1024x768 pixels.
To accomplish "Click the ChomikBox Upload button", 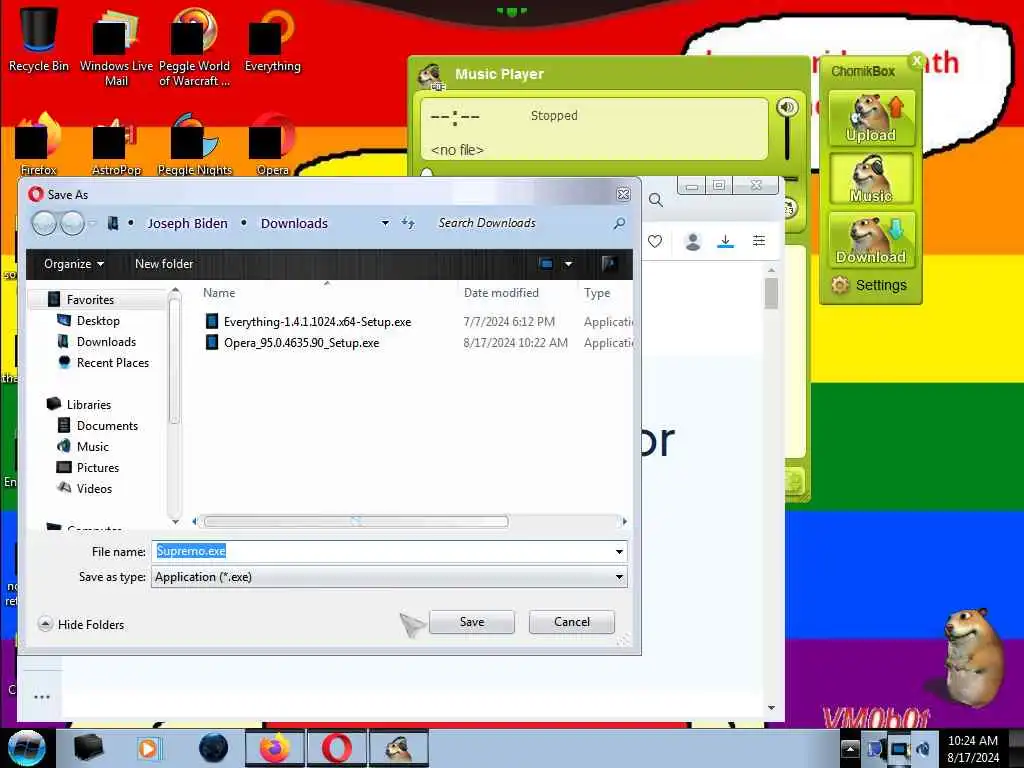I will point(871,118).
